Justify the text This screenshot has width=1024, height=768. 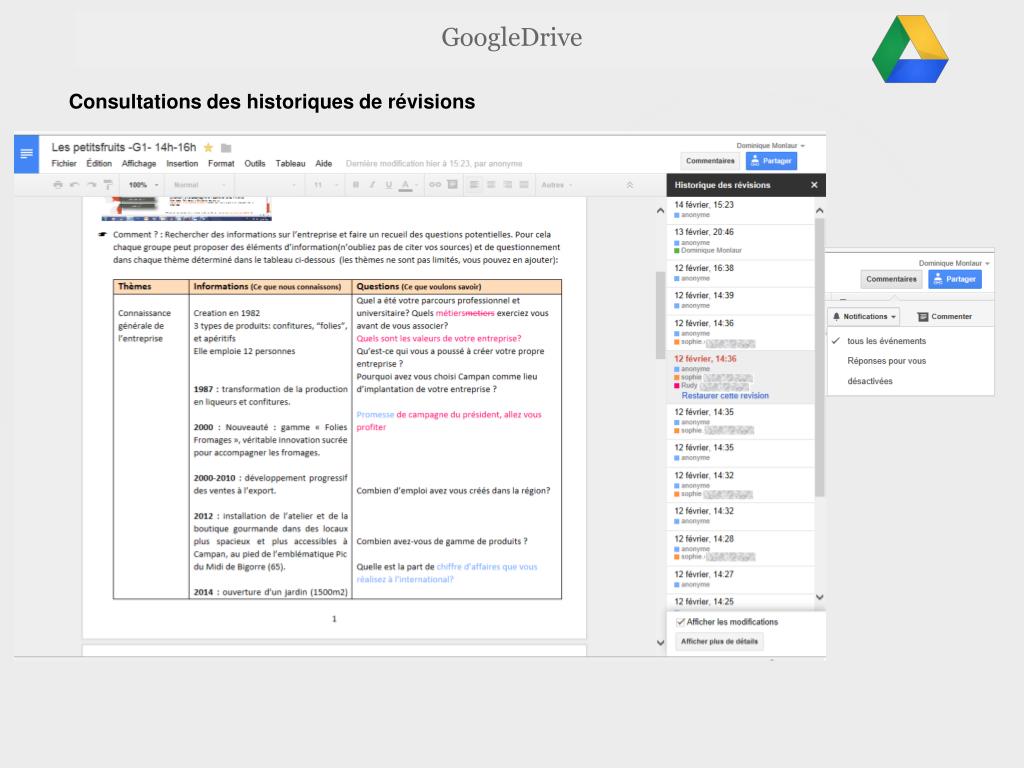point(524,185)
